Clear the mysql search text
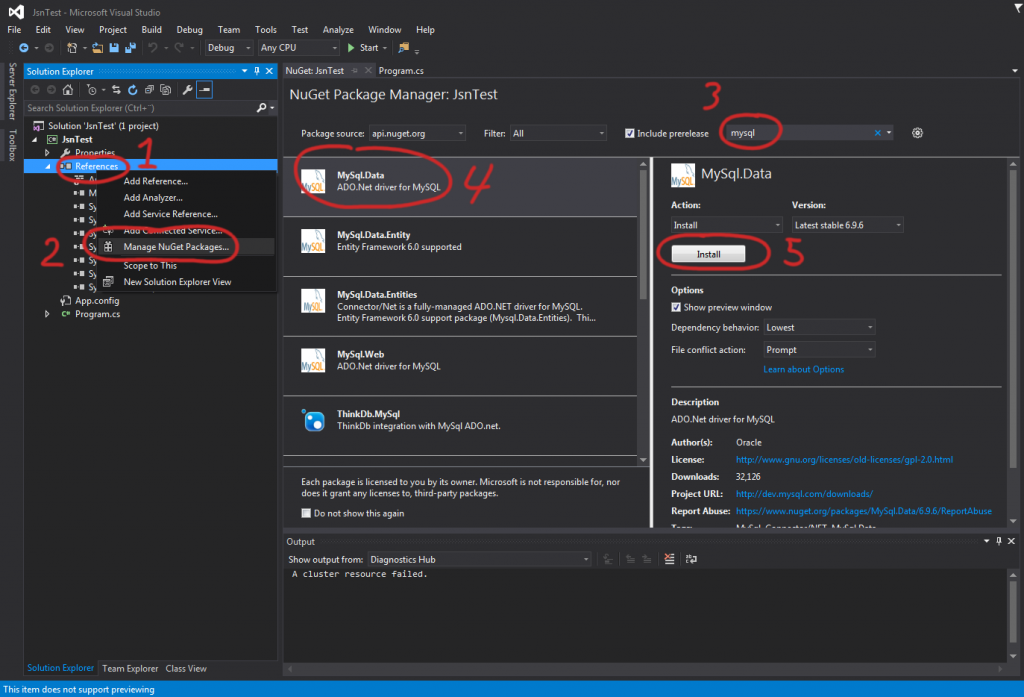Viewport: 1024px width, 697px height. [878, 133]
